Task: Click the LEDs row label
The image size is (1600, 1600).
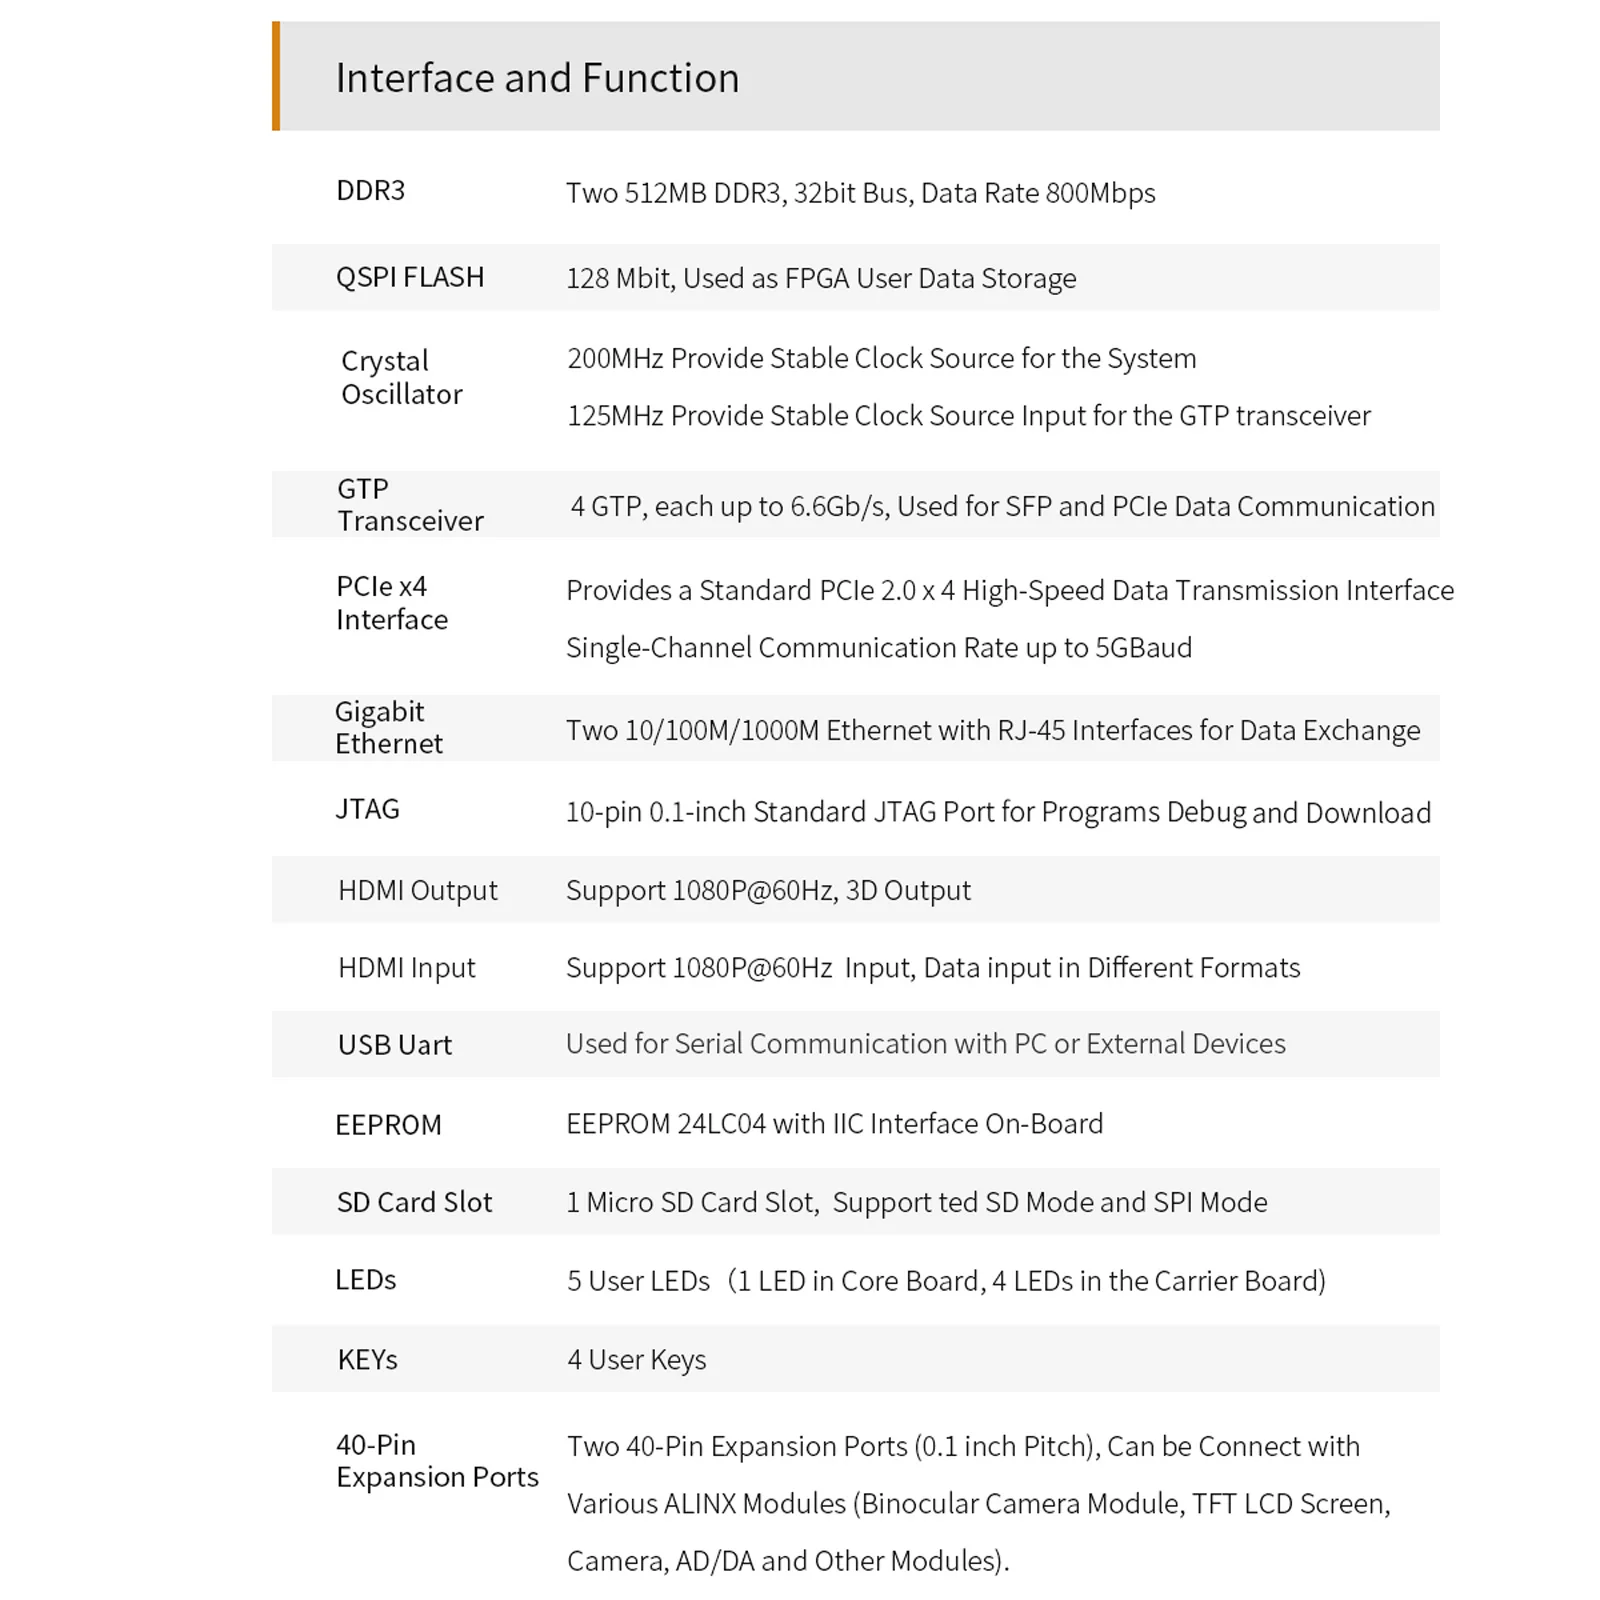Action: tap(366, 1280)
